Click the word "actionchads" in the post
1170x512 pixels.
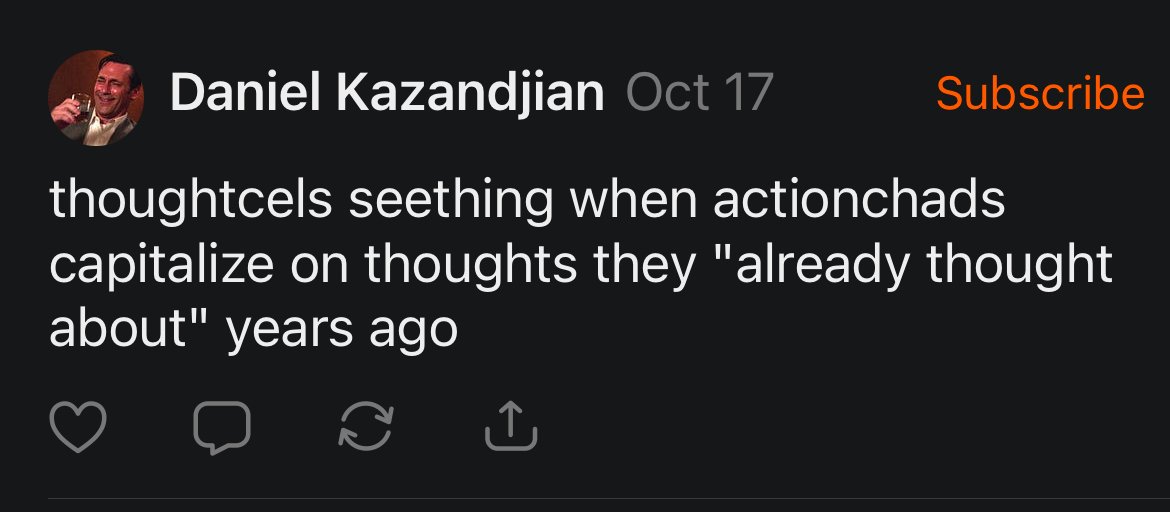point(859,199)
